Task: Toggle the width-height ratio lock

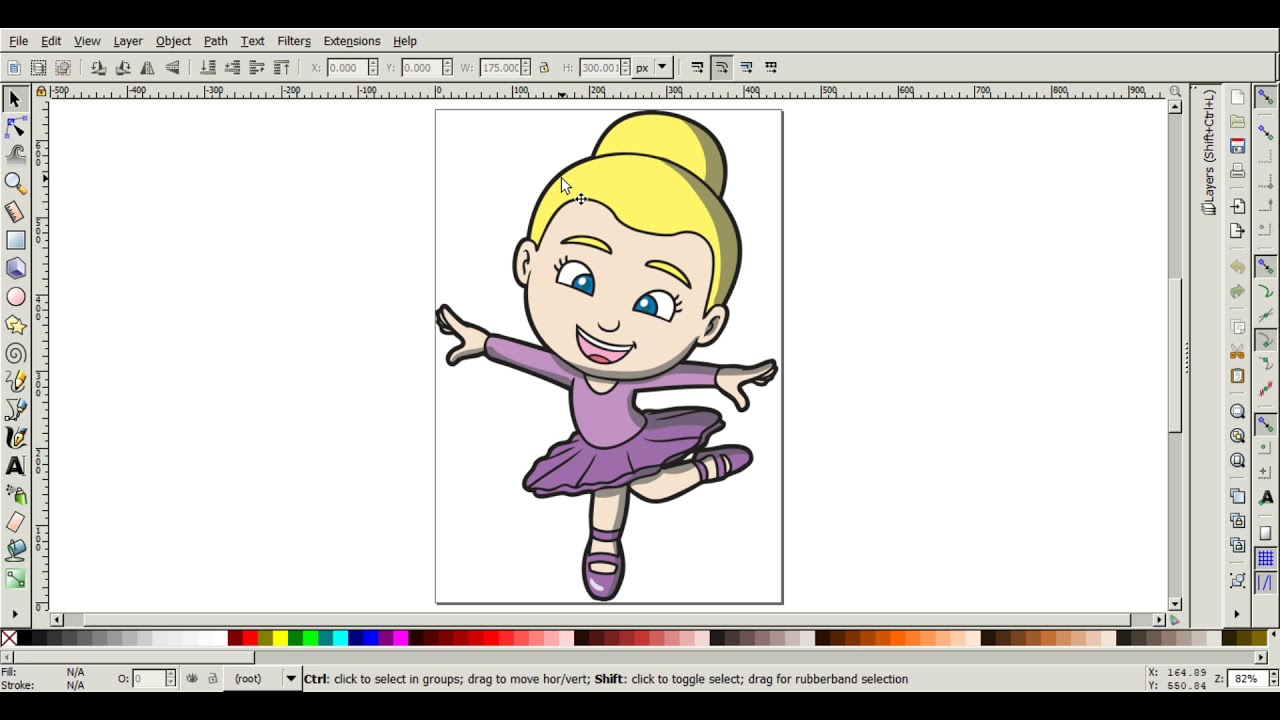Action: tap(544, 68)
